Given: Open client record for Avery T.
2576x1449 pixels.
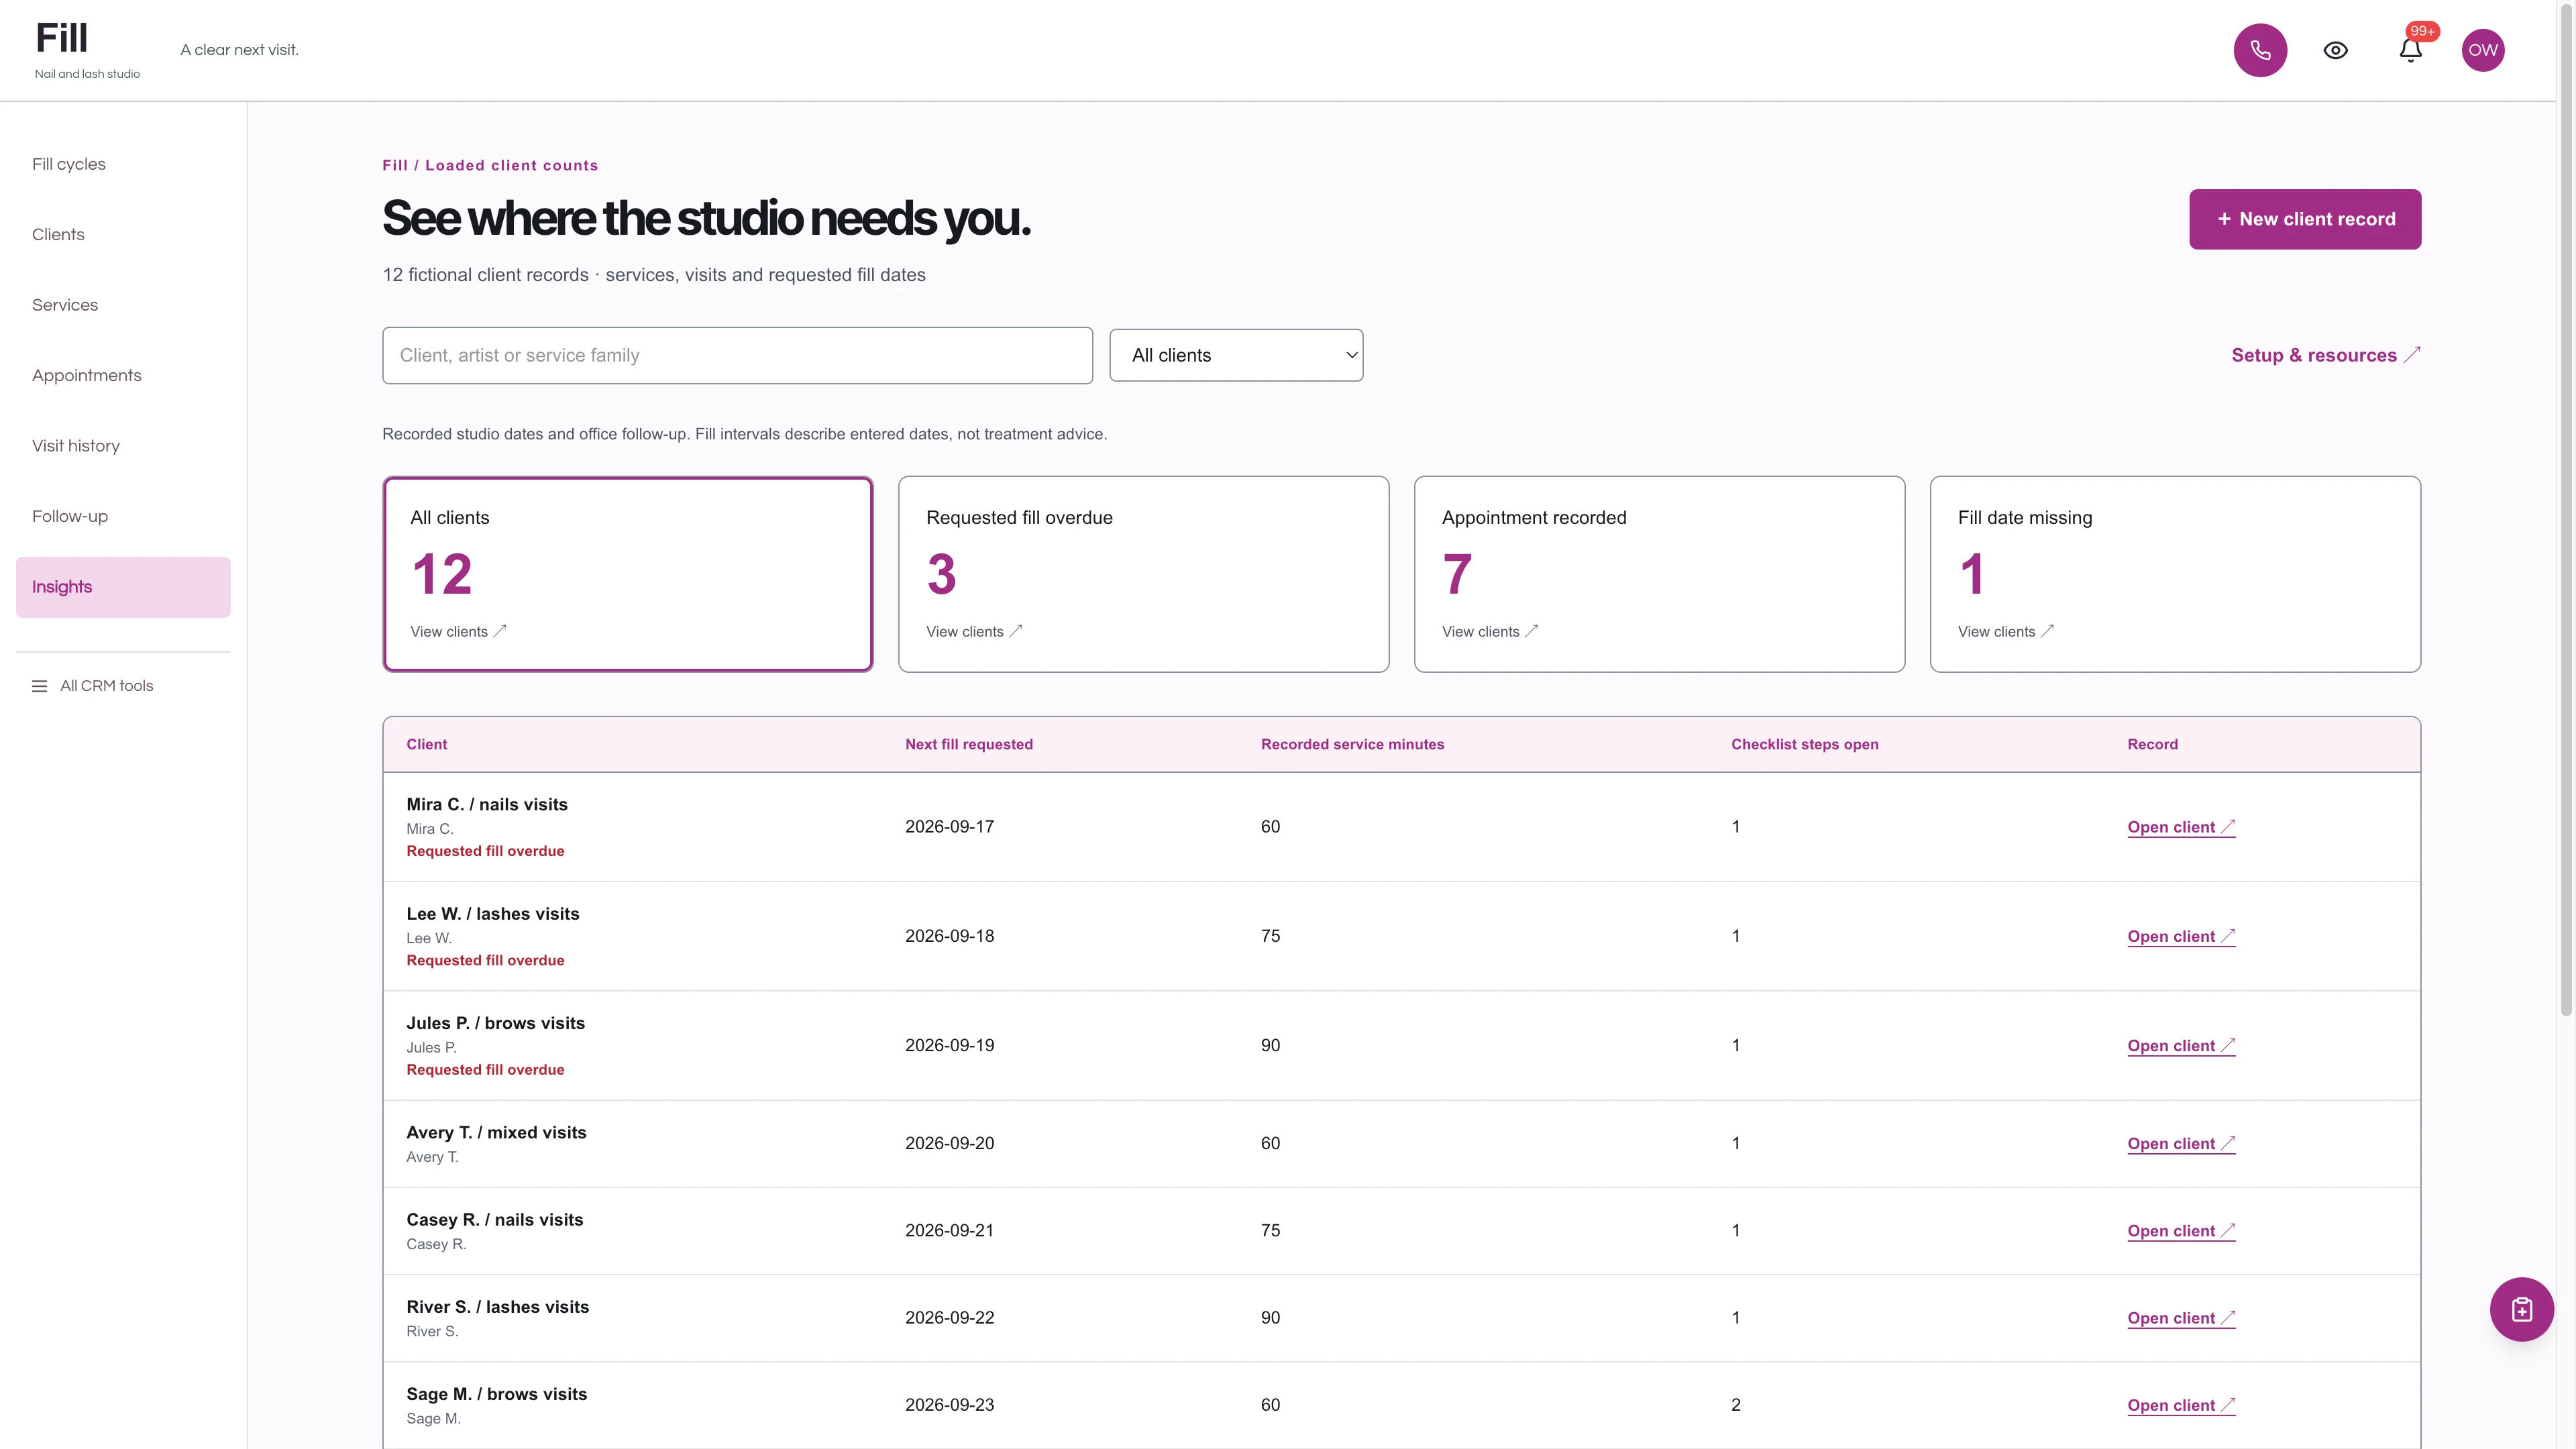Looking at the screenshot, I should 2181,1144.
